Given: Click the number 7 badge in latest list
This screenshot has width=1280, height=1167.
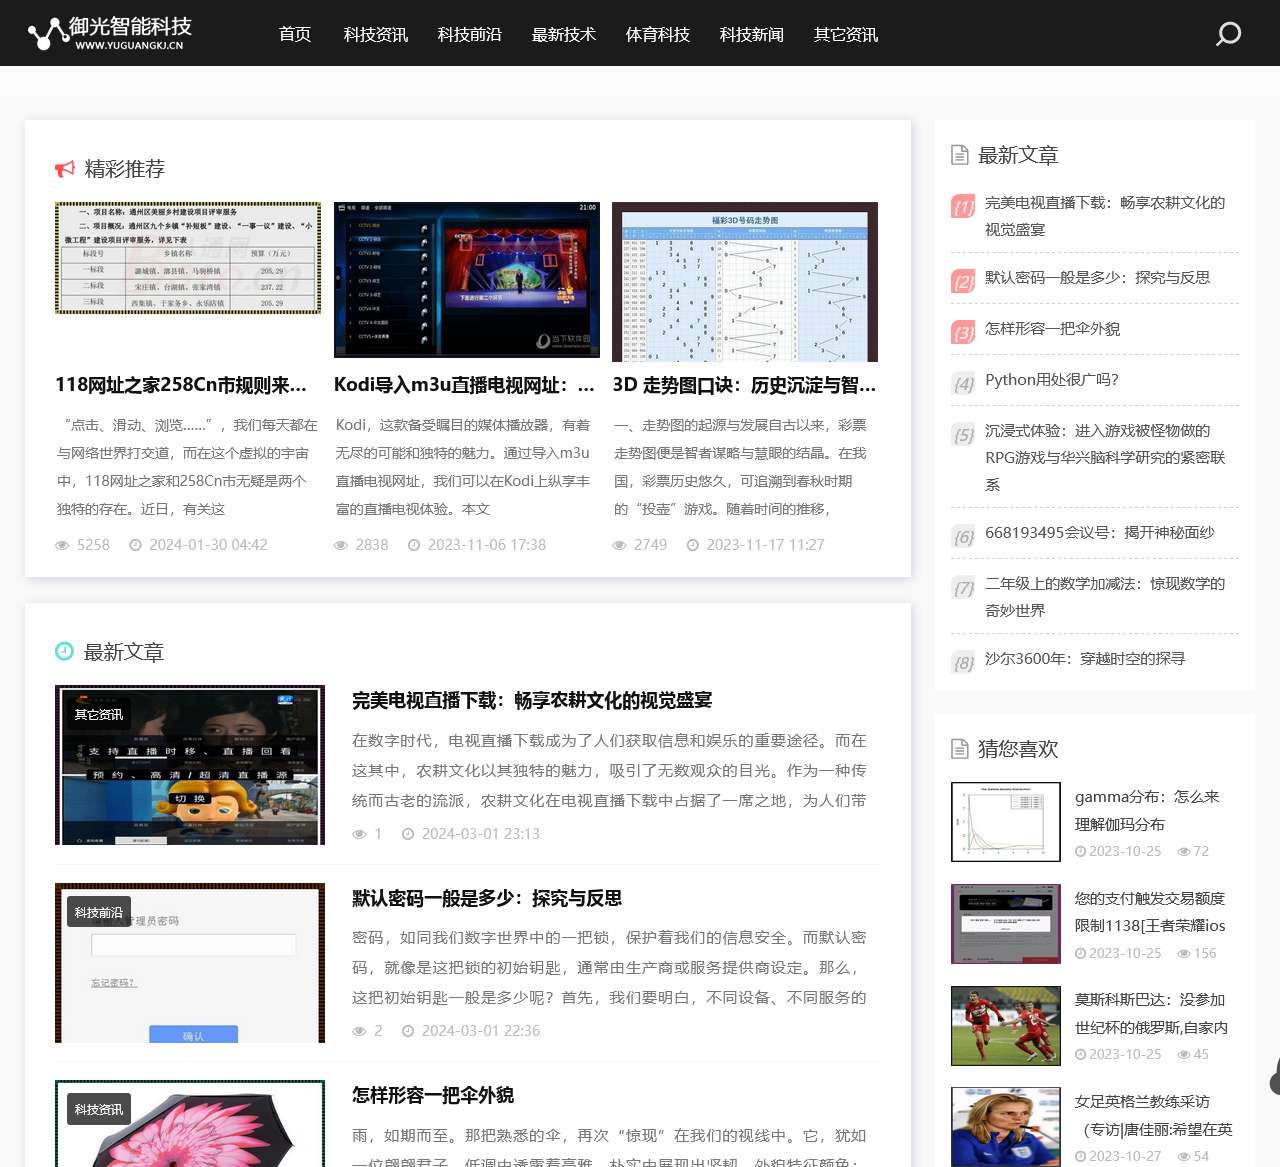Looking at the screenshot, I should (x=963, y=587).
